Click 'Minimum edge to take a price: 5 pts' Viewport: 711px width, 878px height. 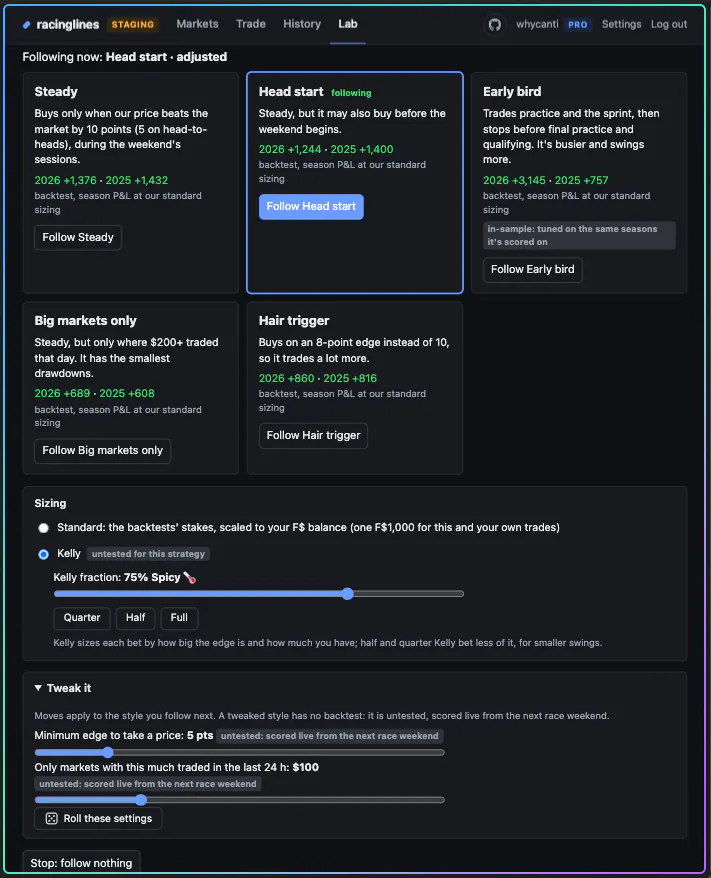coord(124,735)
